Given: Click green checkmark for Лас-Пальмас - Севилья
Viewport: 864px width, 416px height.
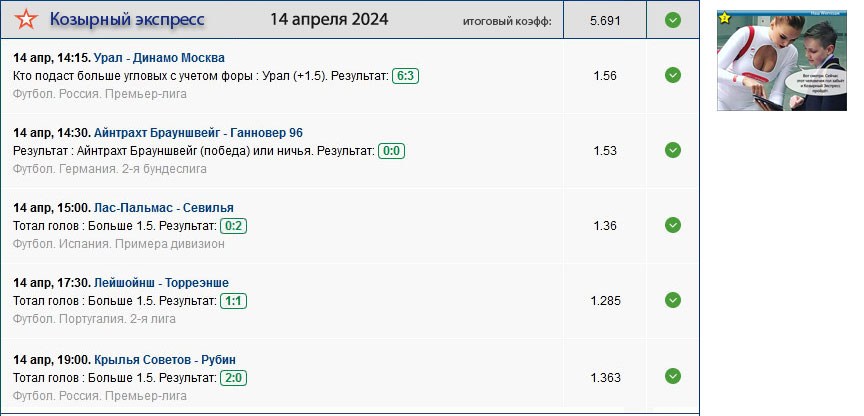Looking at the screenshot, I should [673, 225].
